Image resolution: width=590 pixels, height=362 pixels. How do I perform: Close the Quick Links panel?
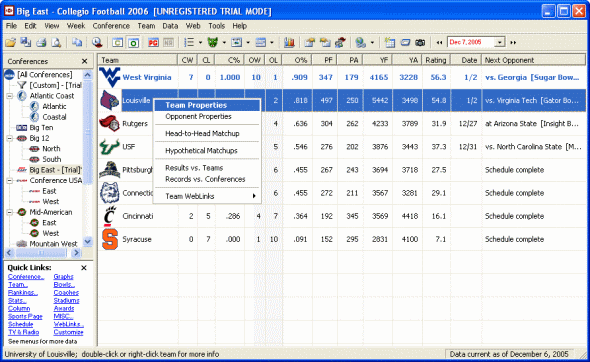[x=84, y=268]
